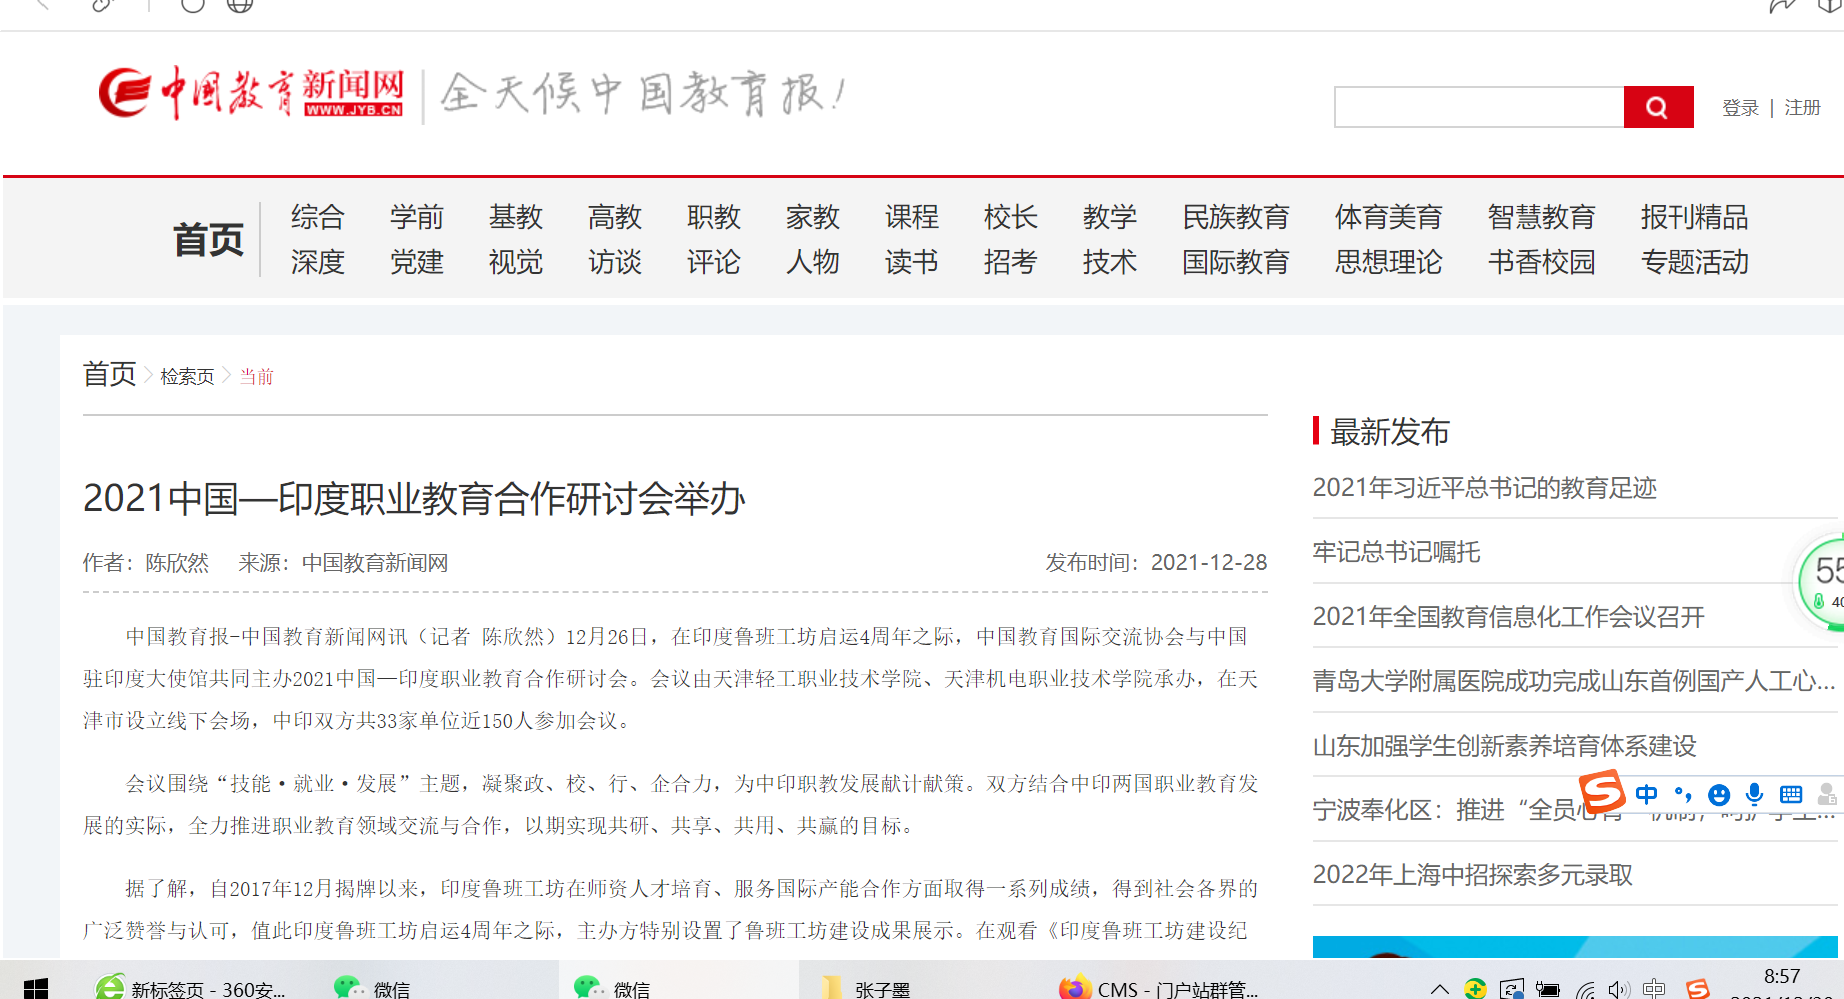Click the 360 browser taskbar icon
The image size is (1844, 999).
coord(110,988)
